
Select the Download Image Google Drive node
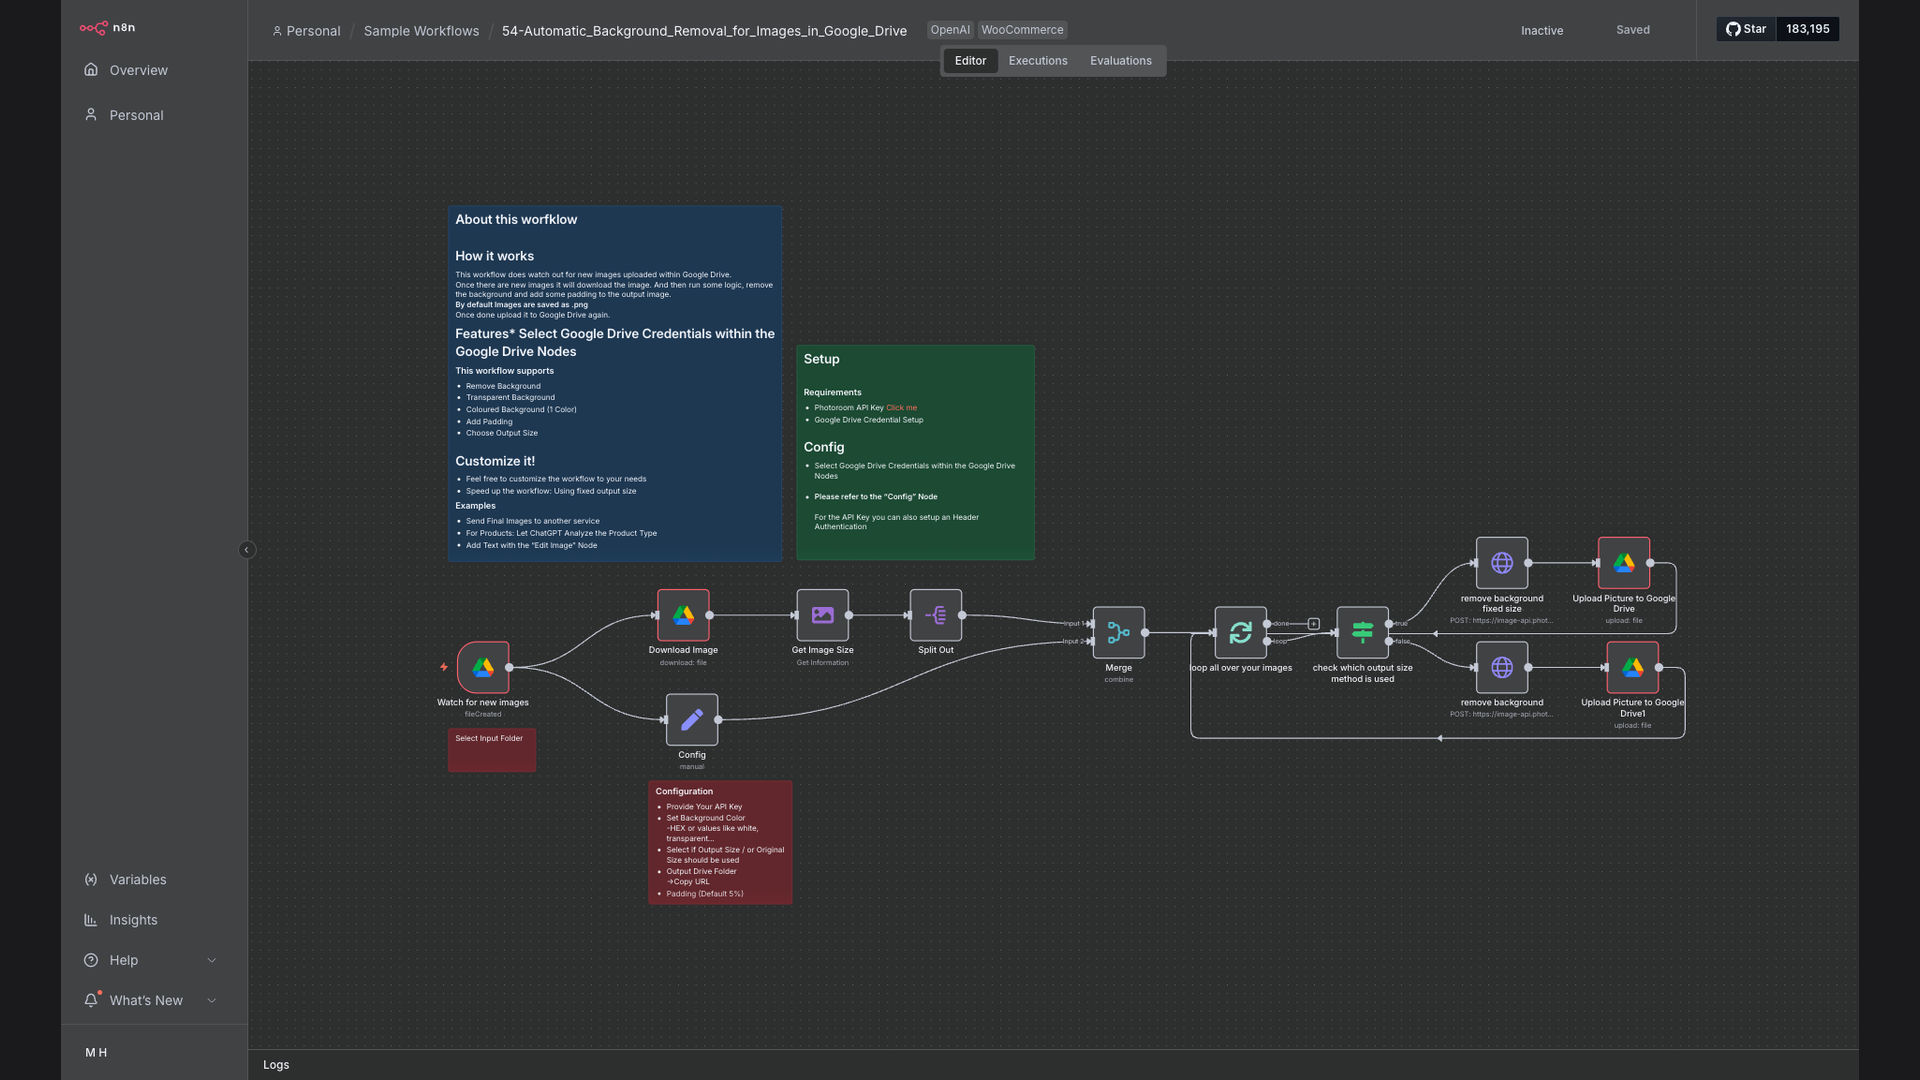click(683, 615)
